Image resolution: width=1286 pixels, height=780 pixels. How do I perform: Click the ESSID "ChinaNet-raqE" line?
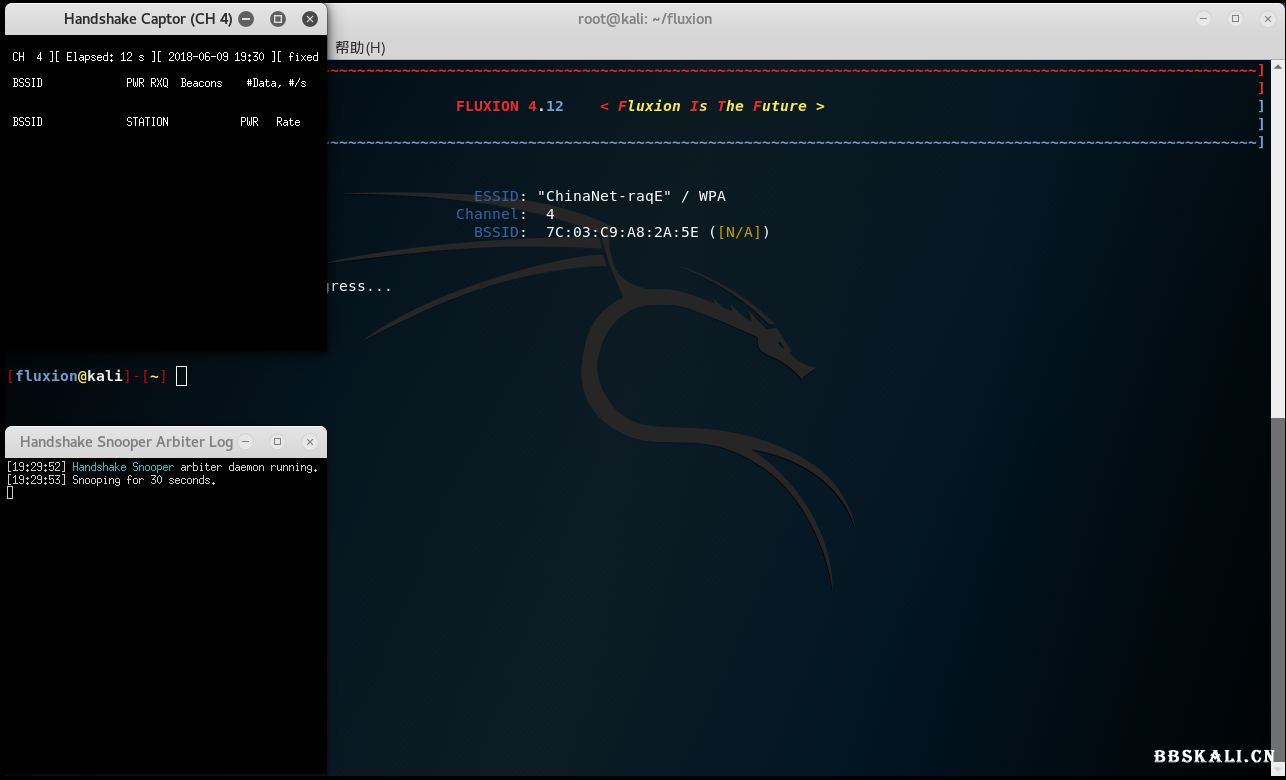(600, 196)
